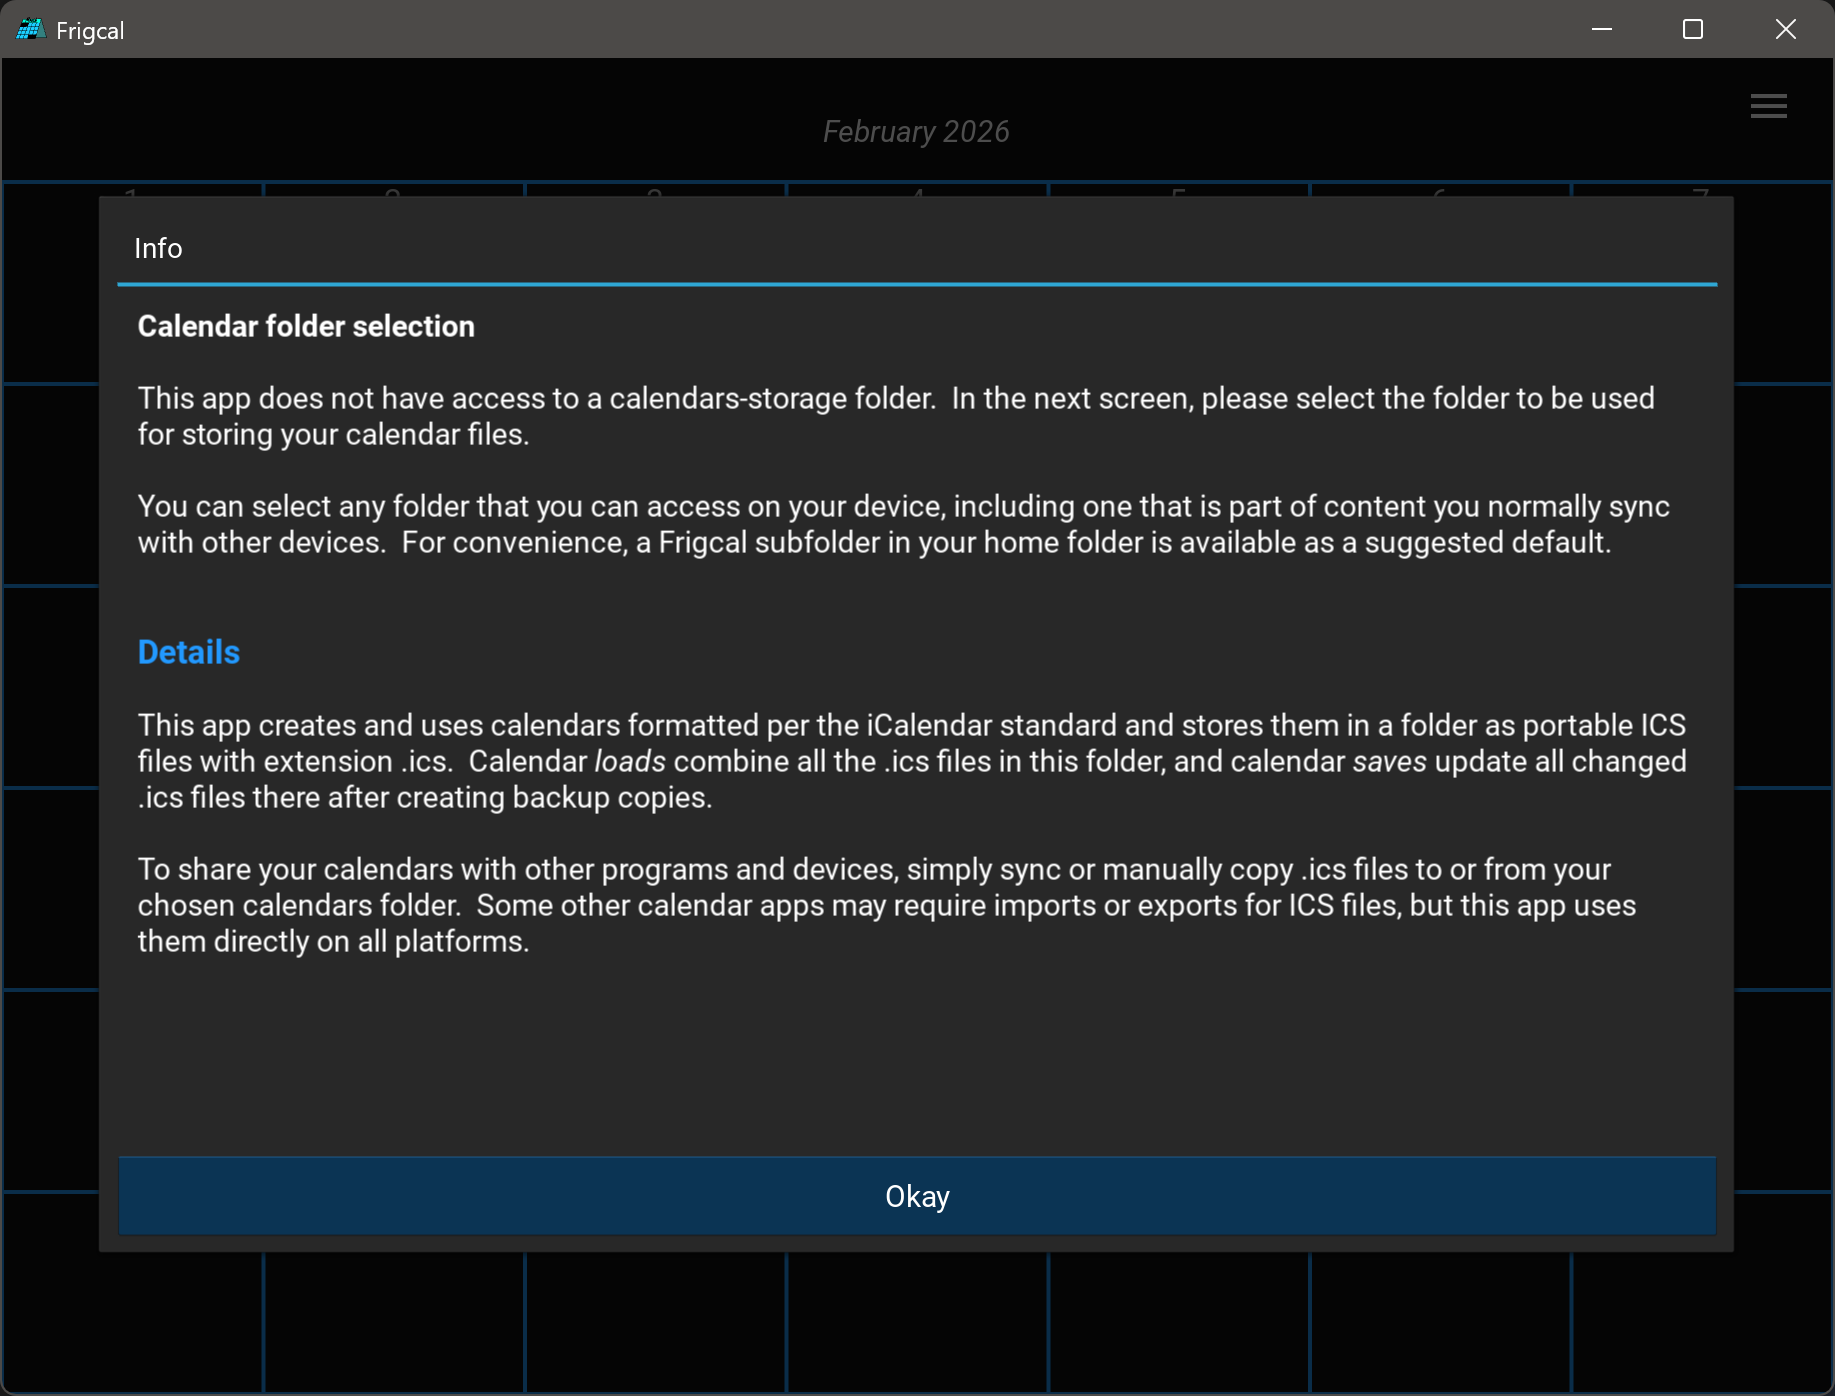Click paragraph starting "This app creates and uses"
This screenshot has width=1835, height=1396.
pos(911,761)
